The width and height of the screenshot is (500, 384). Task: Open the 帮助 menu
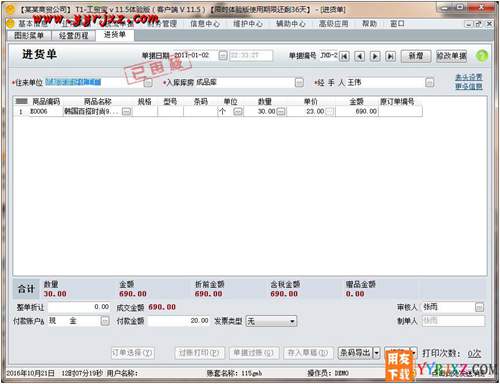369,24
